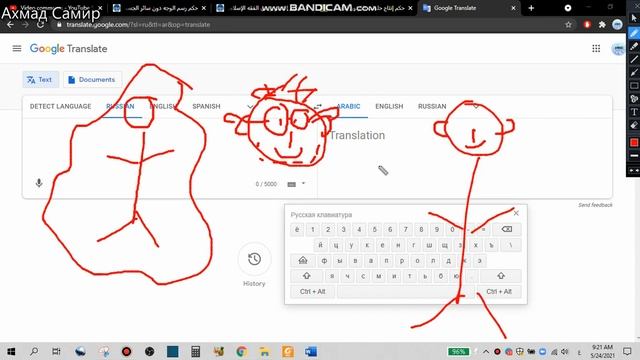Select the rectangle tool in drawing toolbar

[633, 86]
